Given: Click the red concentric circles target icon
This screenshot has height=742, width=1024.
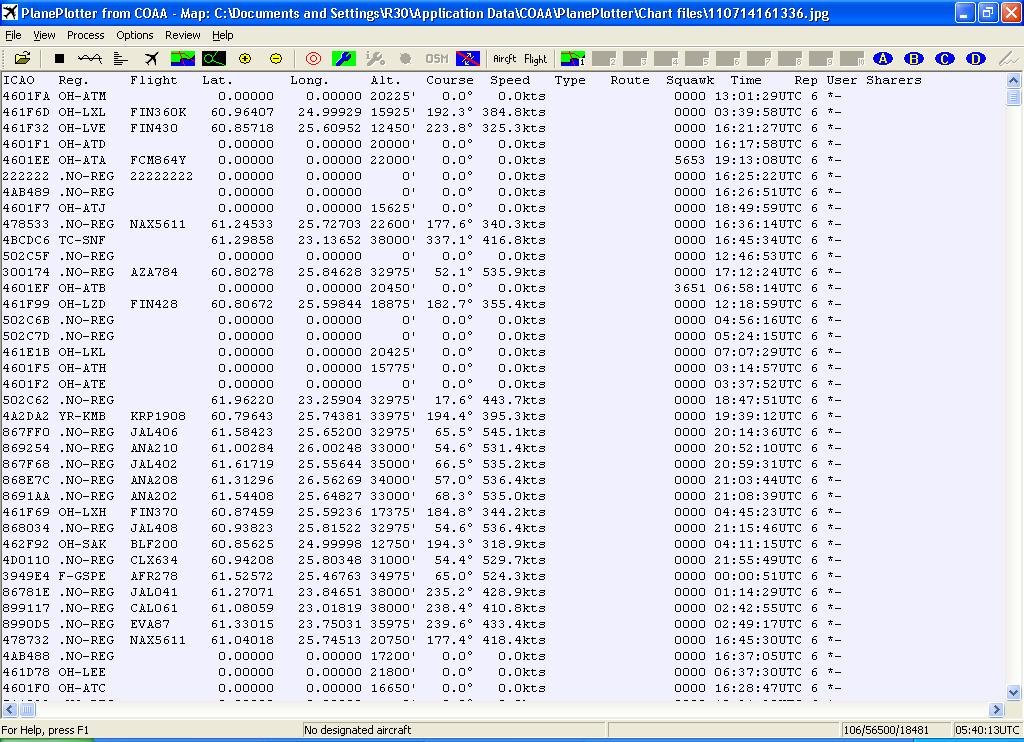Looking at the screenshot, I should coord(313,59).
